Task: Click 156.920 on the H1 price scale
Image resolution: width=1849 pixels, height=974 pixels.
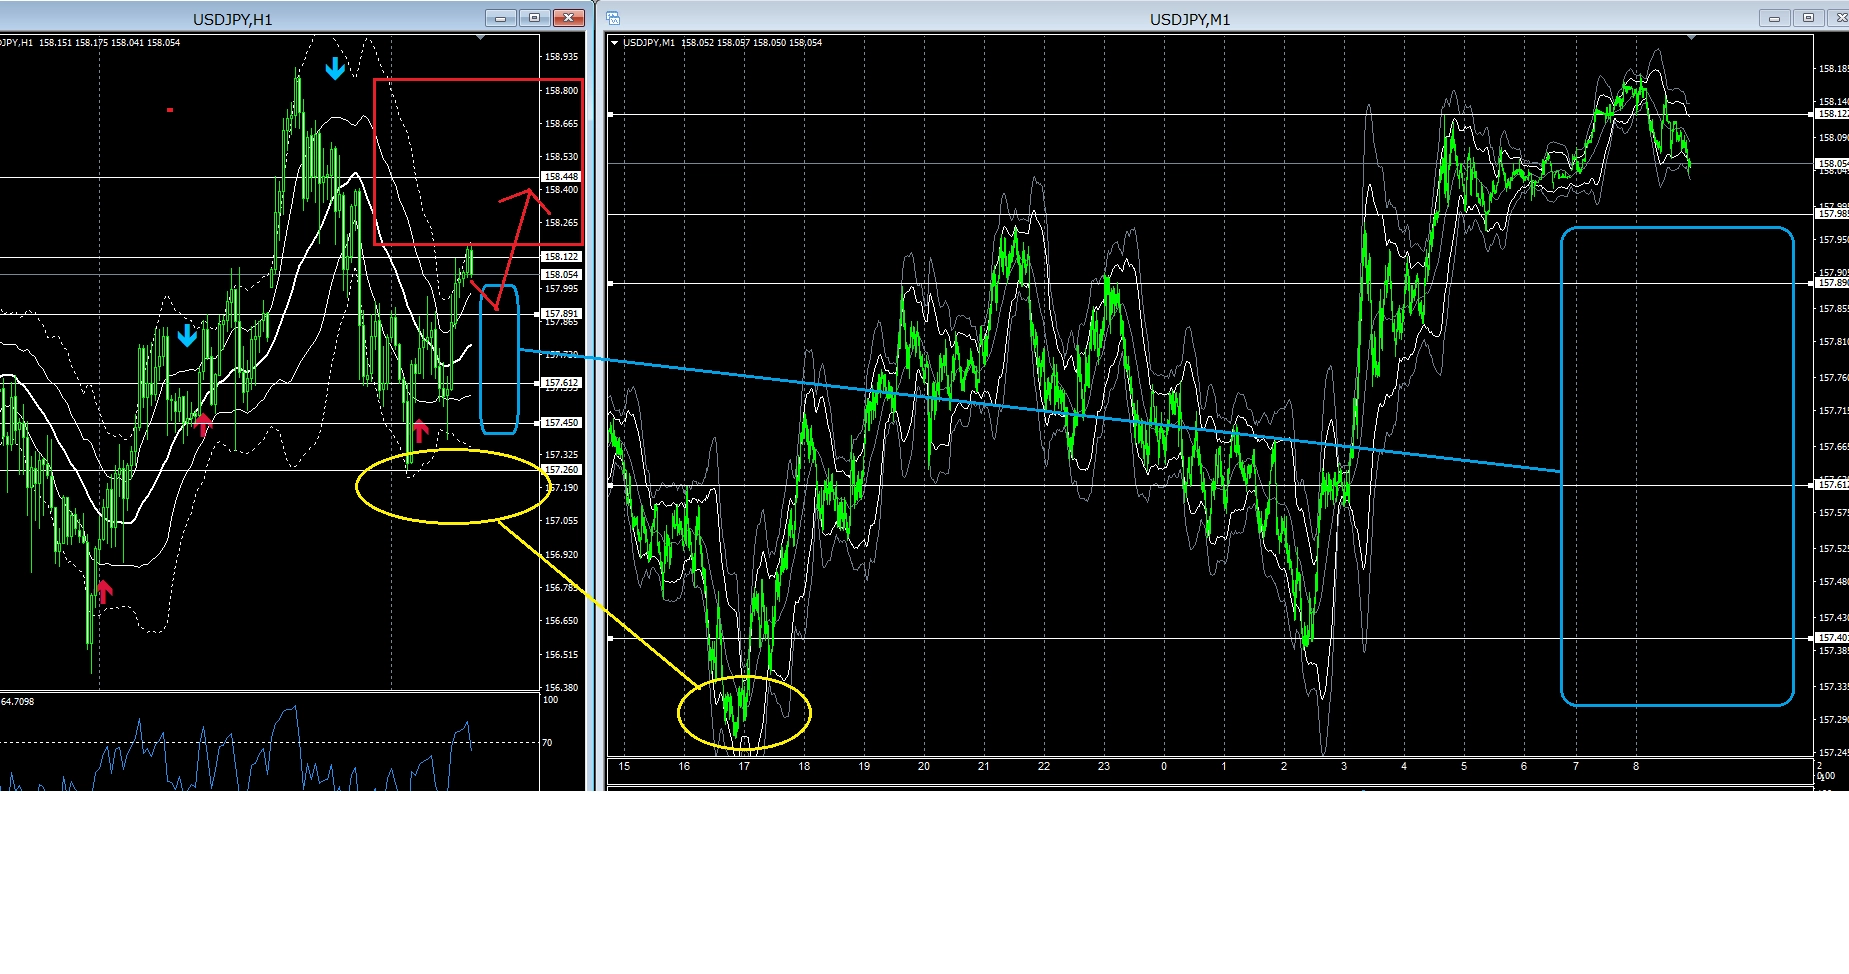Action: [x=561, y=555]
